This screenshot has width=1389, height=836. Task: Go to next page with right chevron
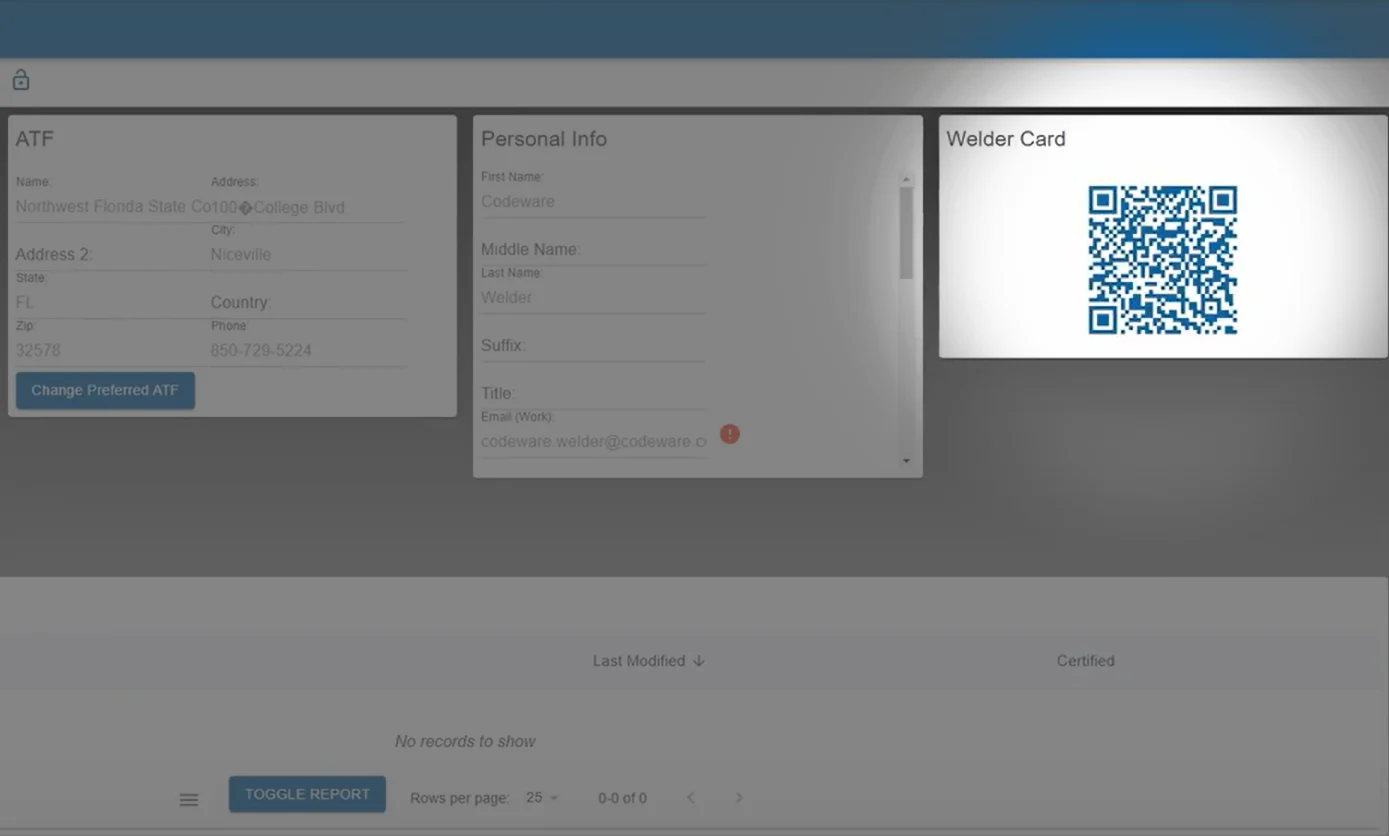click(739, 797)
